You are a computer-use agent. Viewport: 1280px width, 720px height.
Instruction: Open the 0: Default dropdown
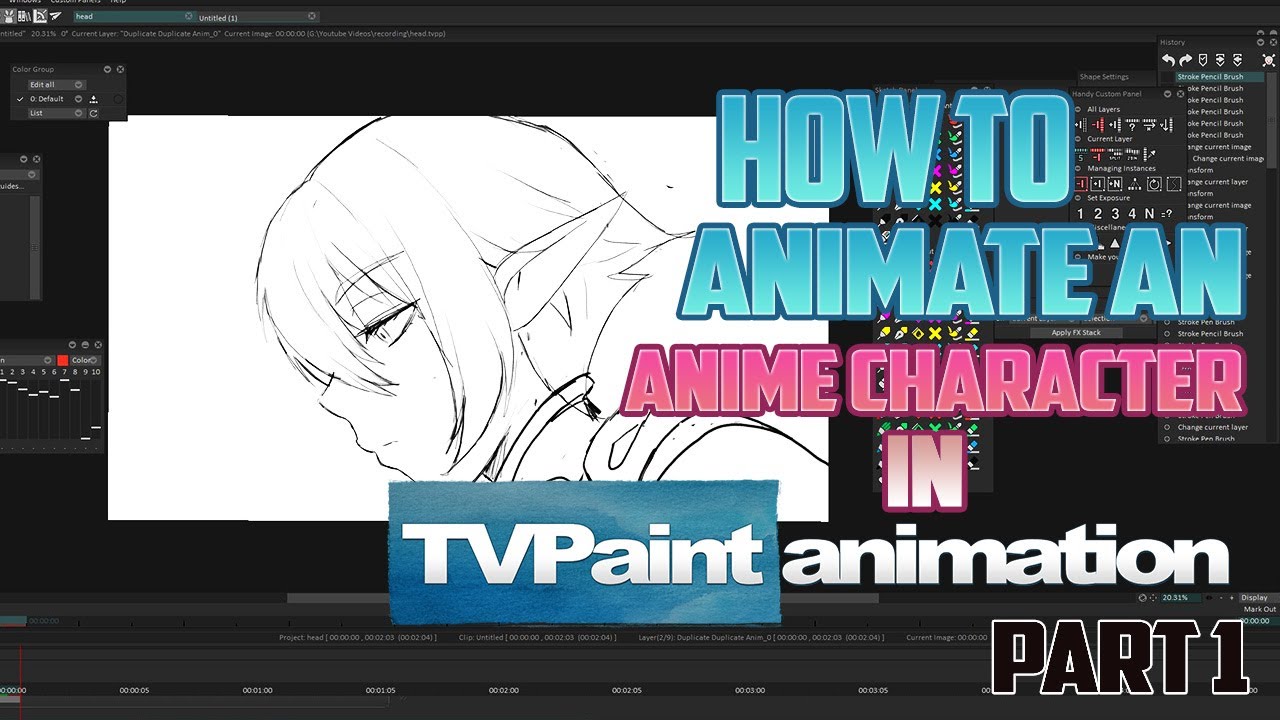(78, 99)
